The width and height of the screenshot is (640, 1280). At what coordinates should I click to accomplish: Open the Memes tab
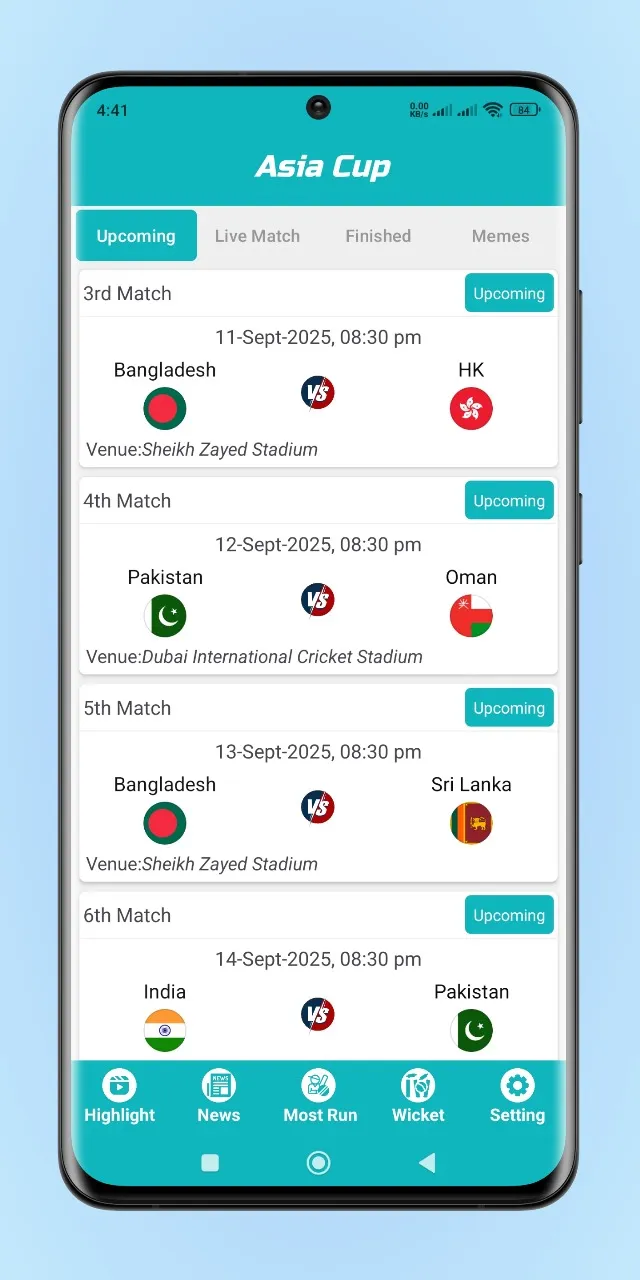coord(500,236)
